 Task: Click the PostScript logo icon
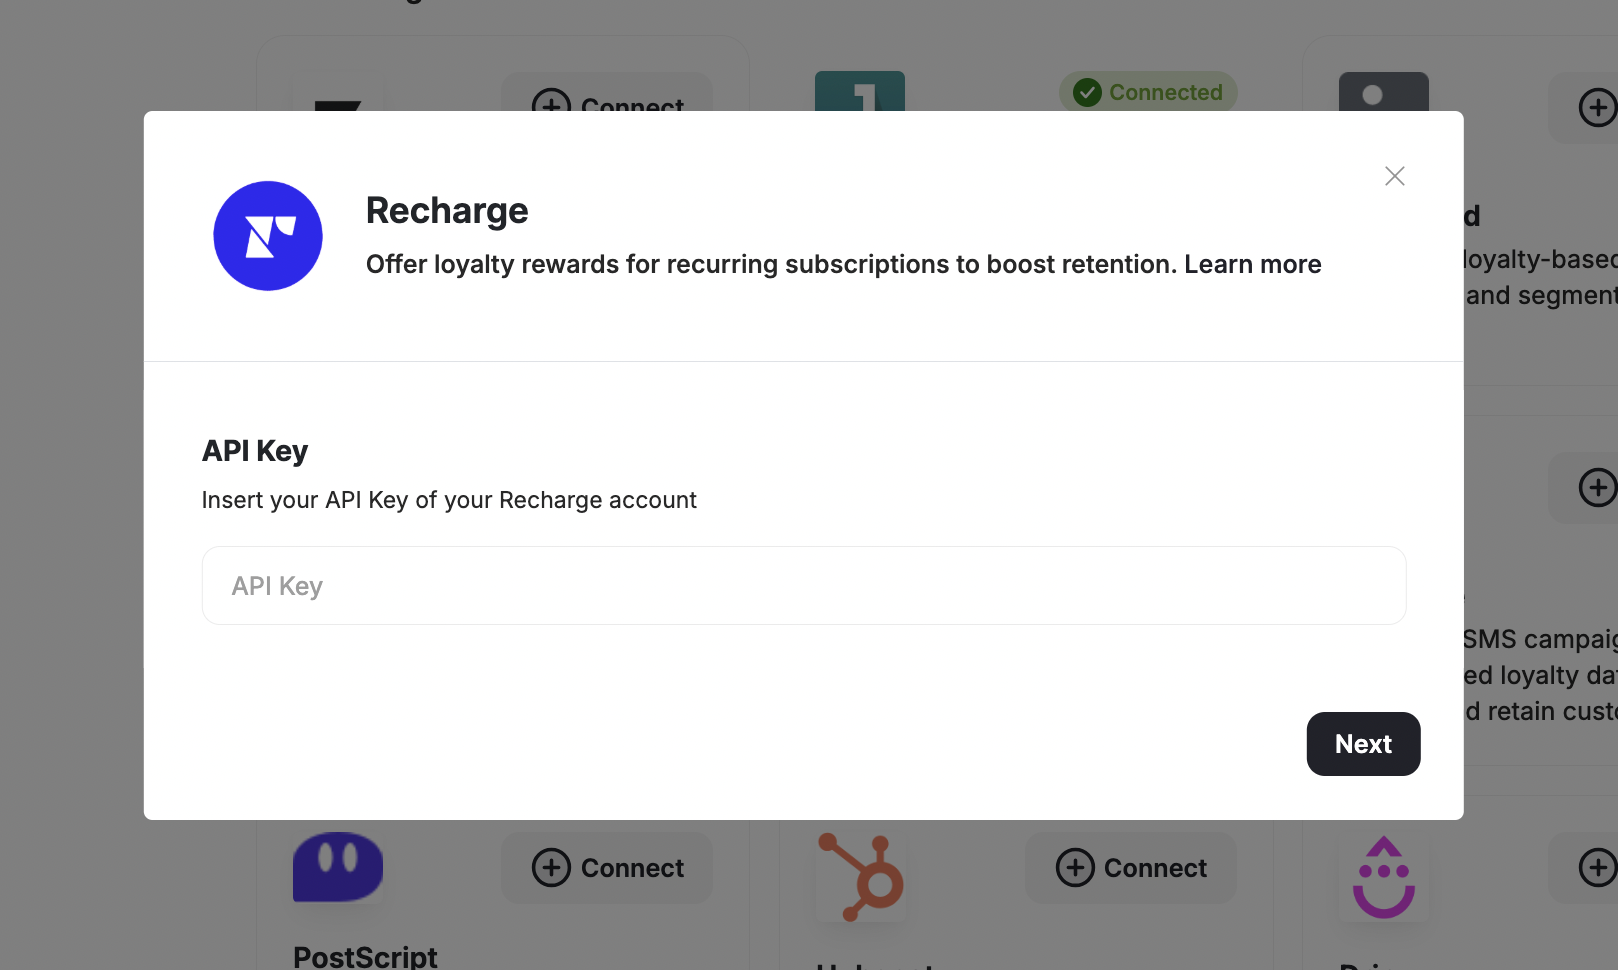[338, 867]
